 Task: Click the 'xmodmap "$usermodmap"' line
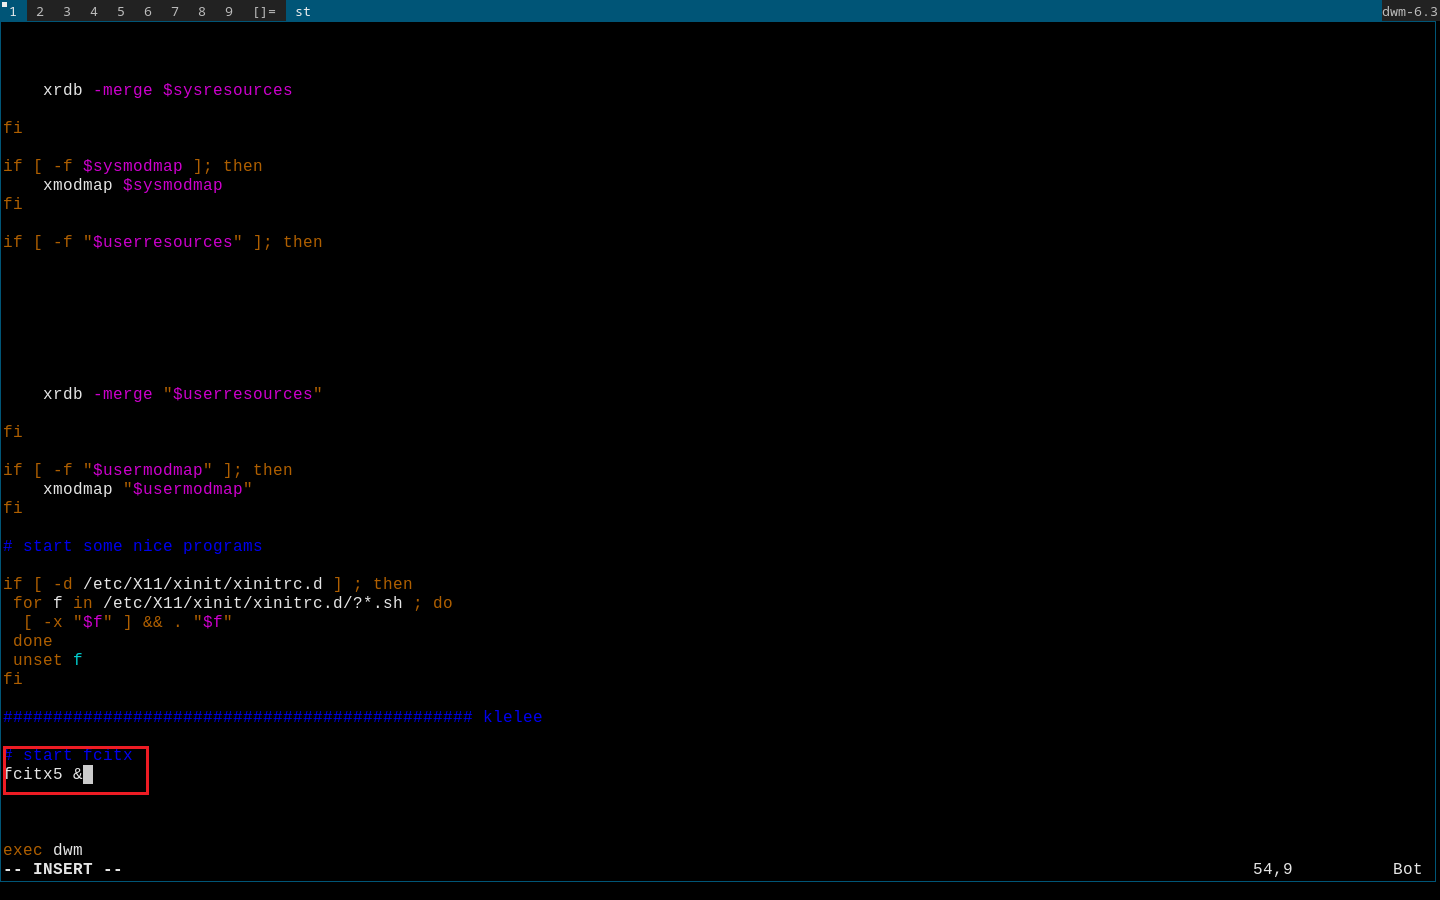click(148, 489)
